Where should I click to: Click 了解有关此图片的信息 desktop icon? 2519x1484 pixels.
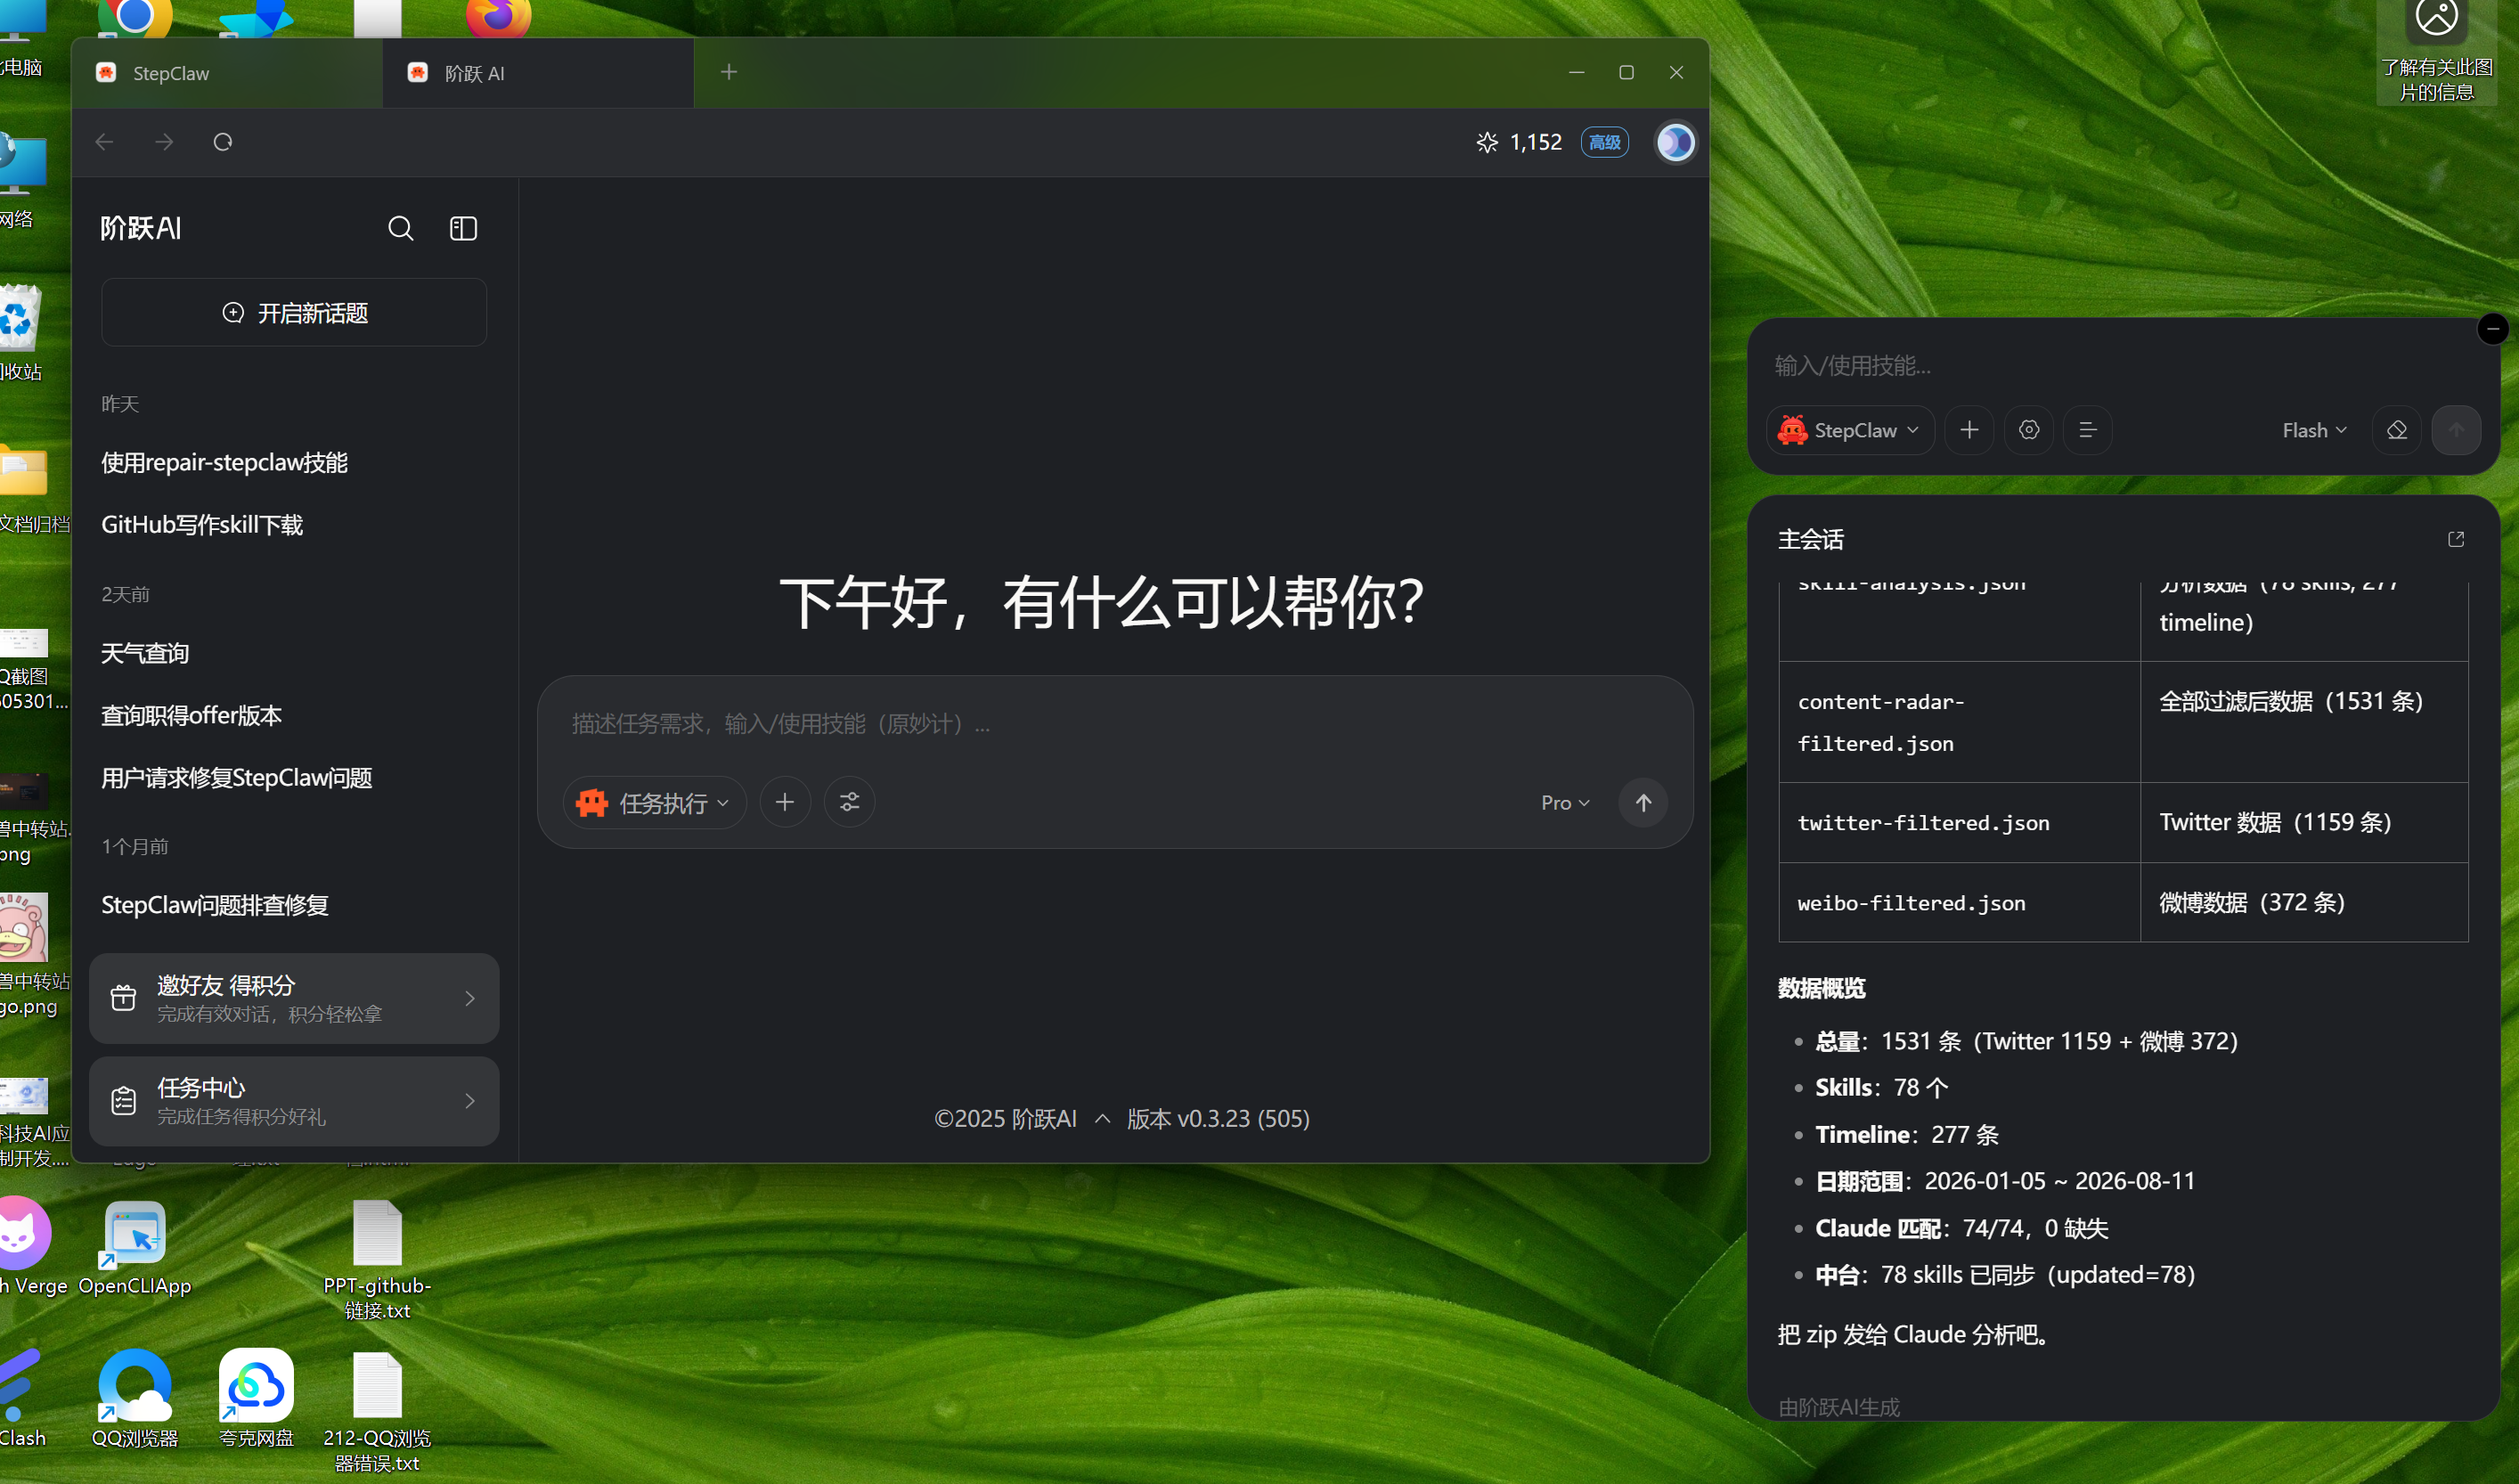2436,50
